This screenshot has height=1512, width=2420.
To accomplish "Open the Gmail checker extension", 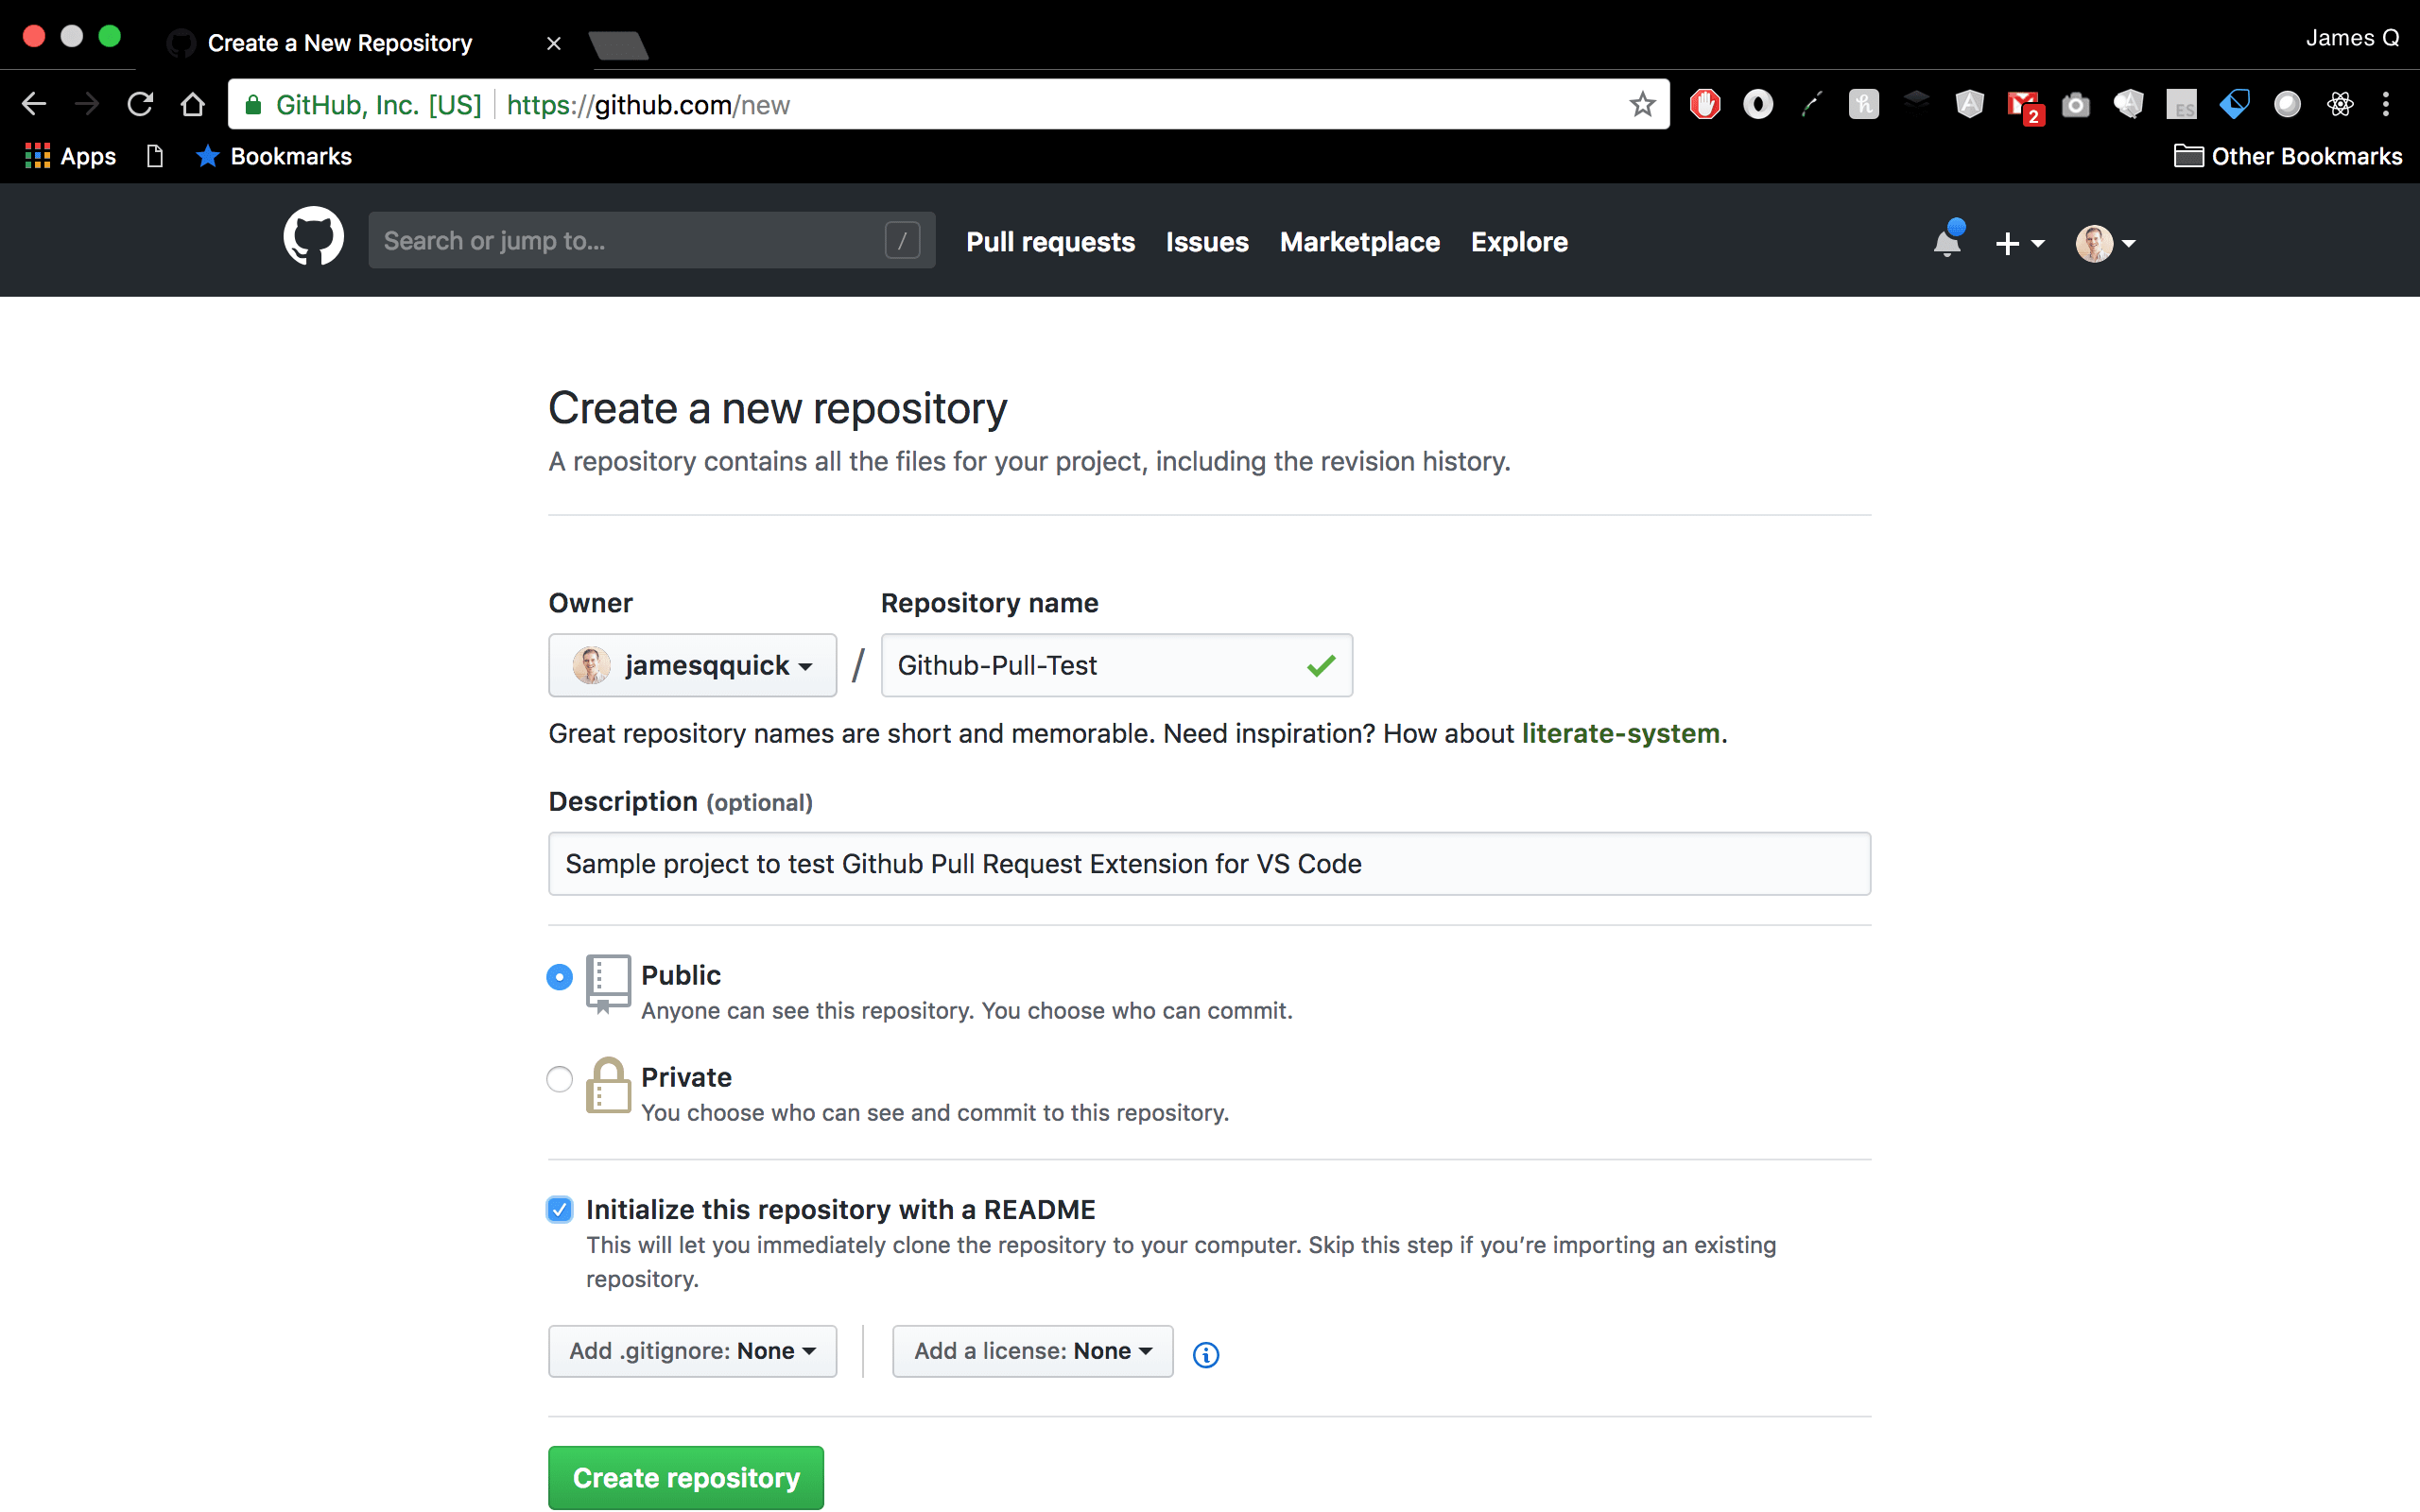I will [x=2024, y=106].
